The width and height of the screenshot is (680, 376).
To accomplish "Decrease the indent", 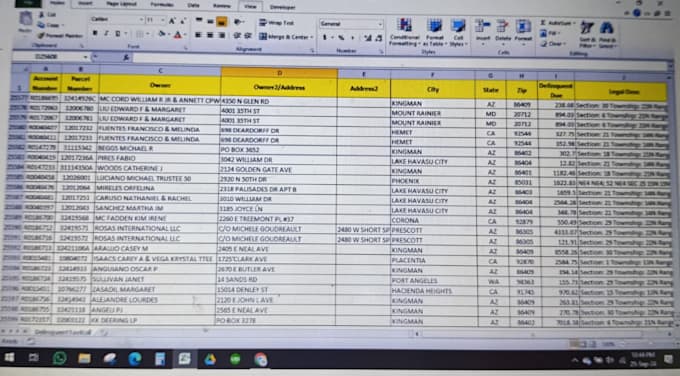I will (237, 36).
